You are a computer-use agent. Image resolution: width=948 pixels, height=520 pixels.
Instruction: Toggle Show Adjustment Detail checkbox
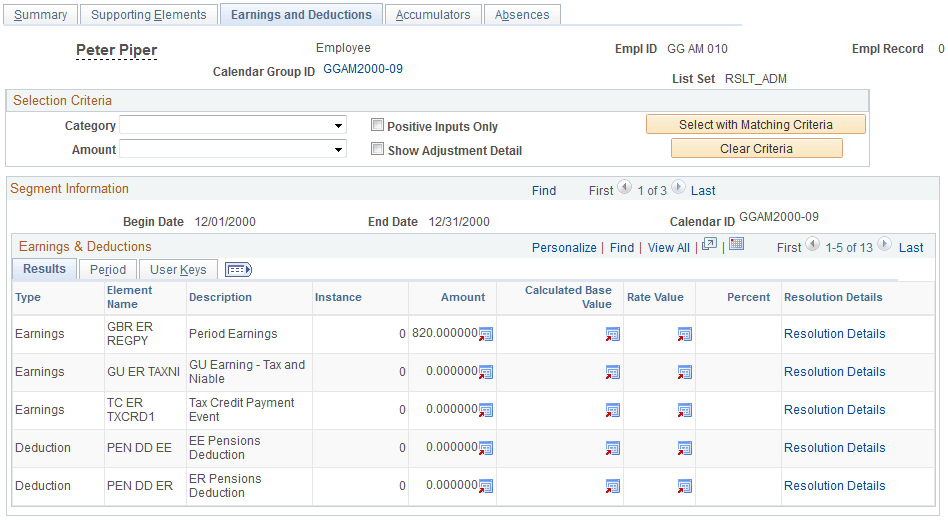tap(378, 150)
